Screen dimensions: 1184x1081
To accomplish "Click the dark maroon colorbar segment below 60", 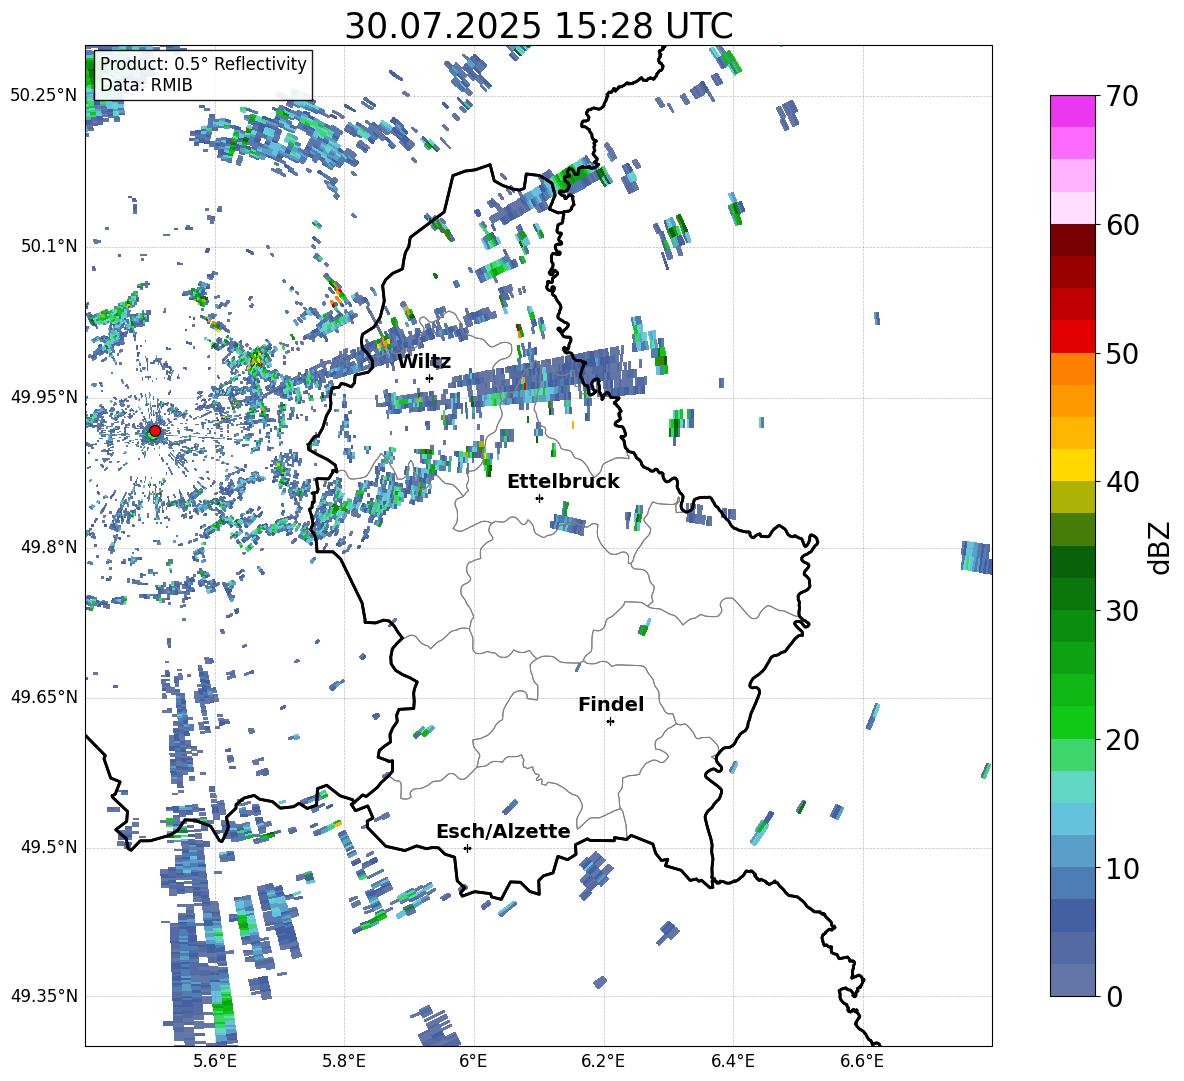I will click(1072, 240).
